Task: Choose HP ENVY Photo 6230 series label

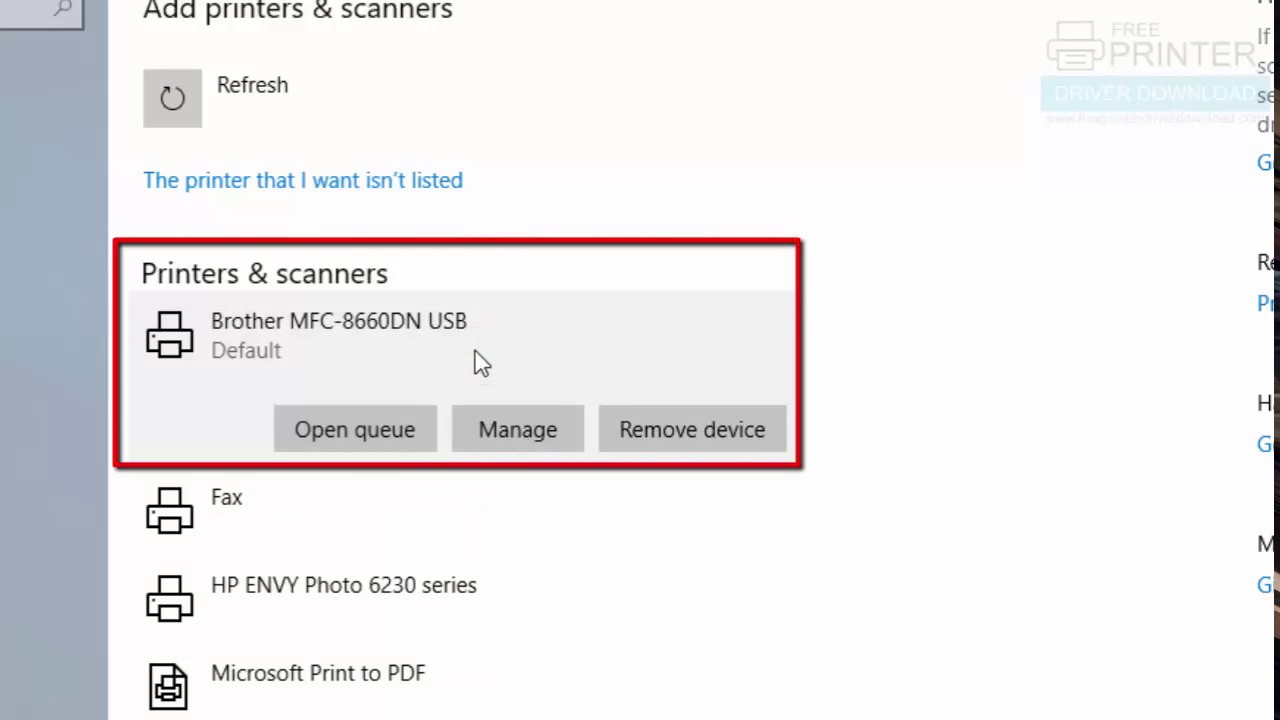Action: (343, 585)
